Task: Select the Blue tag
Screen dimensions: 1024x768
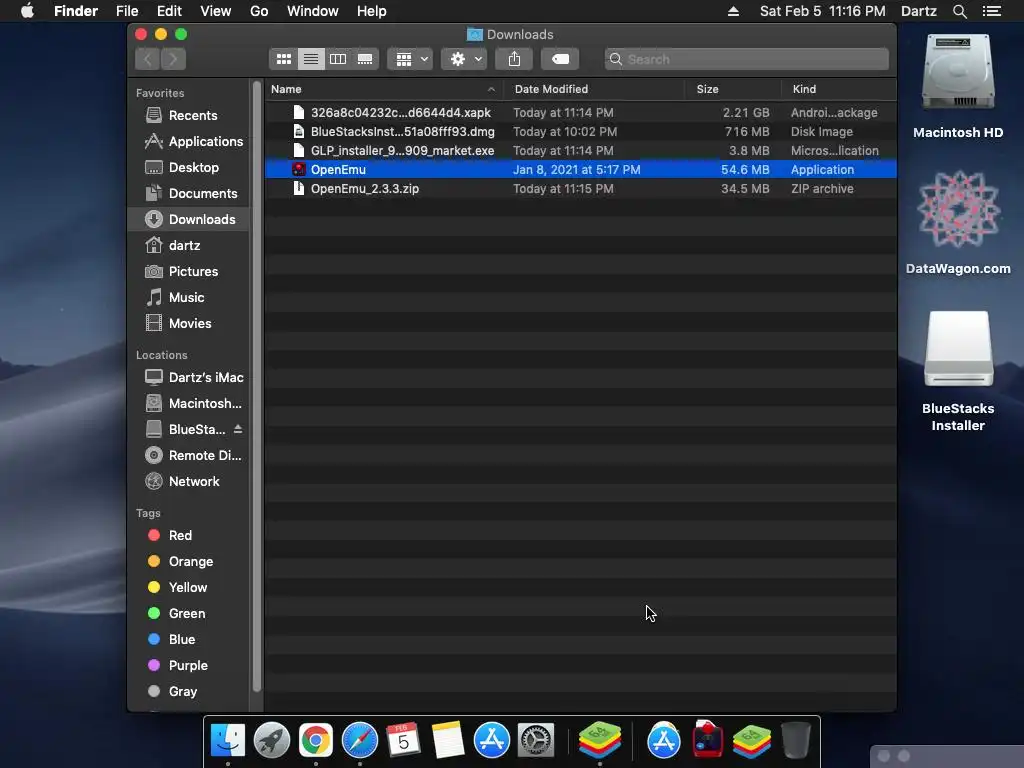Action: point(189,640)
